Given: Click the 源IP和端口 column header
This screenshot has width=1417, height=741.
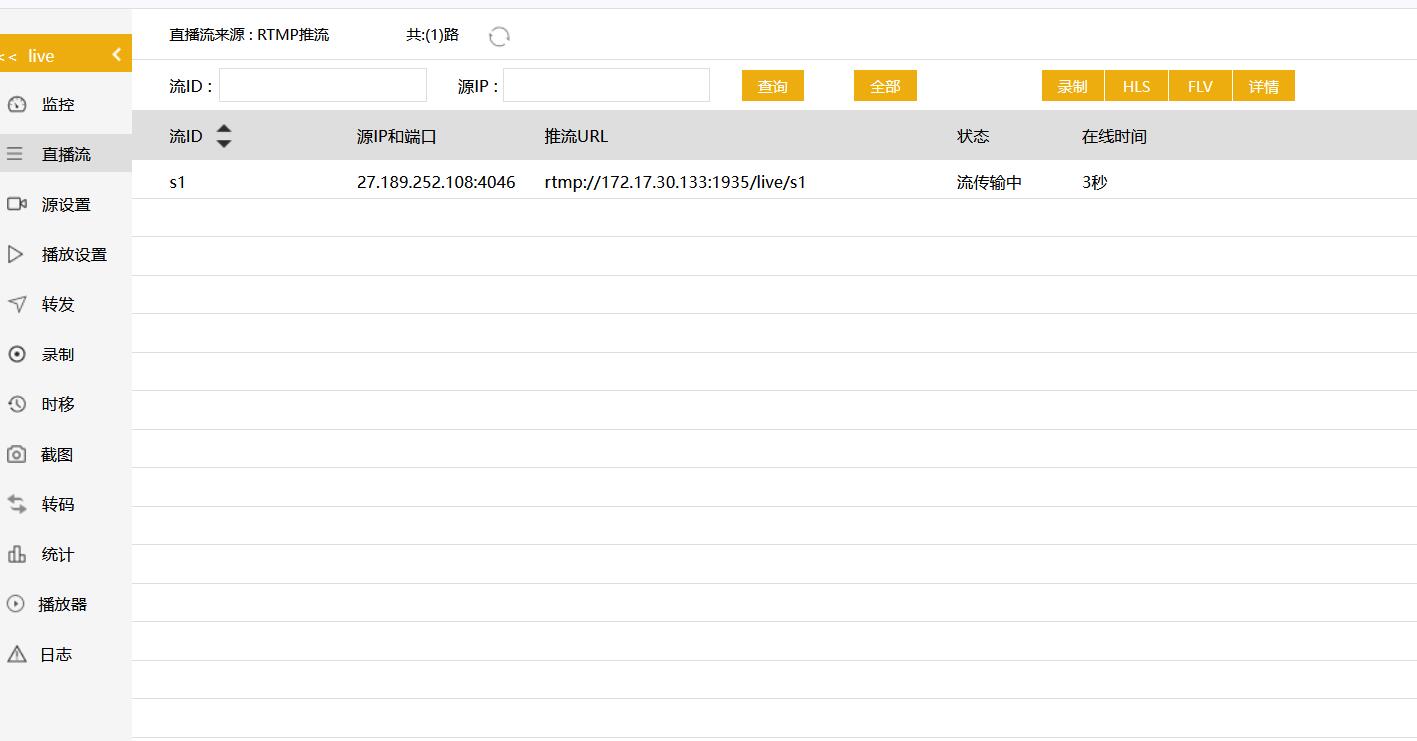Looking at the screenshot, I should (397, 136).
